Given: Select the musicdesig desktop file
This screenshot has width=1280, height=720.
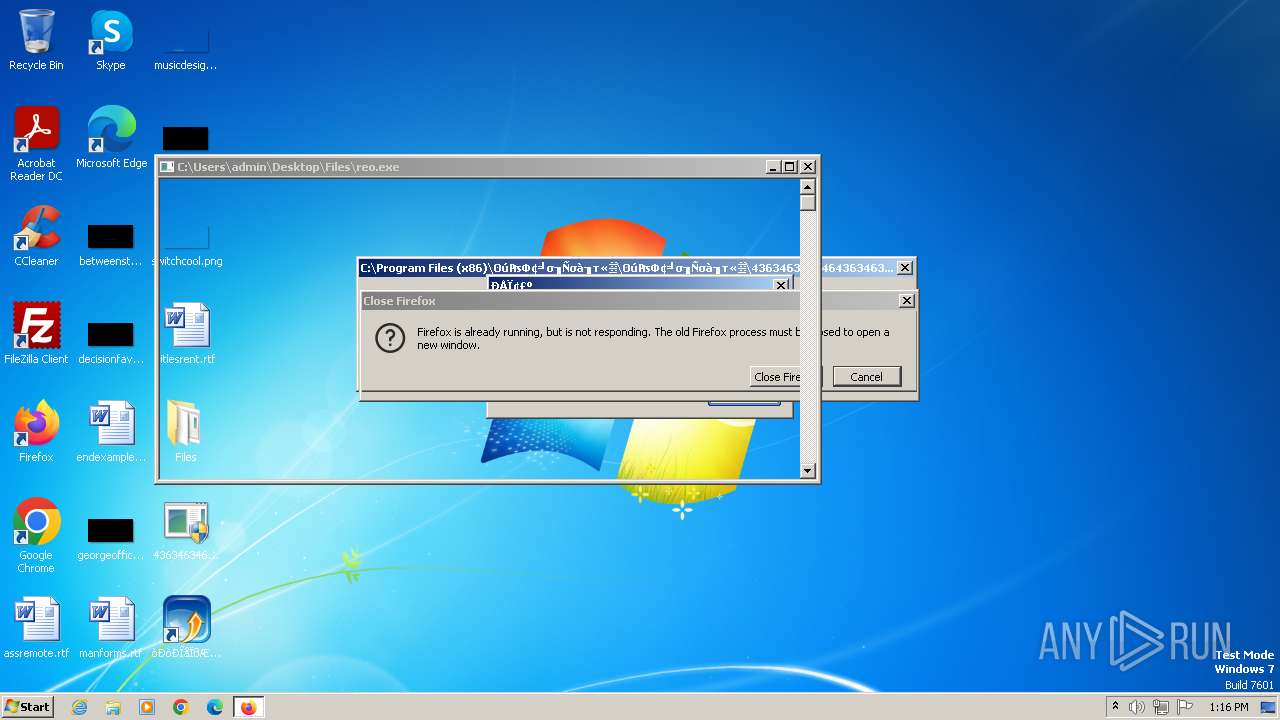Looking at the screenshot, I should (x=185, y=45).
